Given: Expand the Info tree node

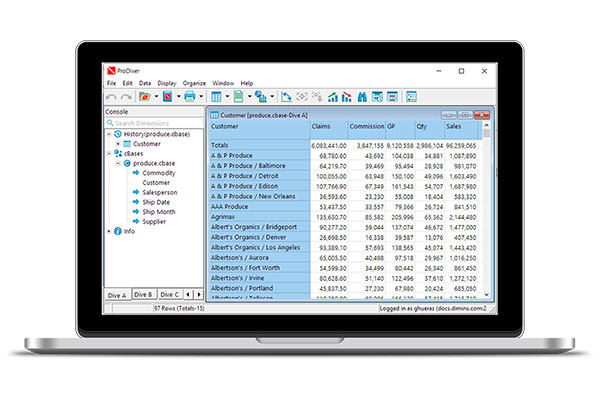Looking at the screenshot, I should pos(109,231).
